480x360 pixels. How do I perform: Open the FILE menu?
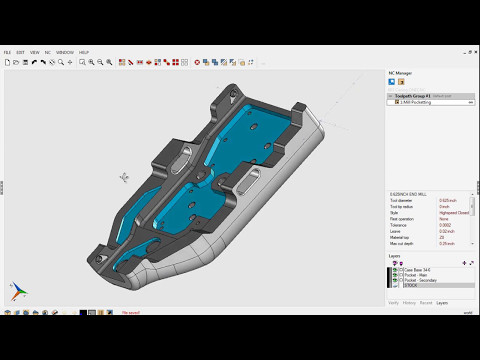pyautogui.click(x=7, y=52)
